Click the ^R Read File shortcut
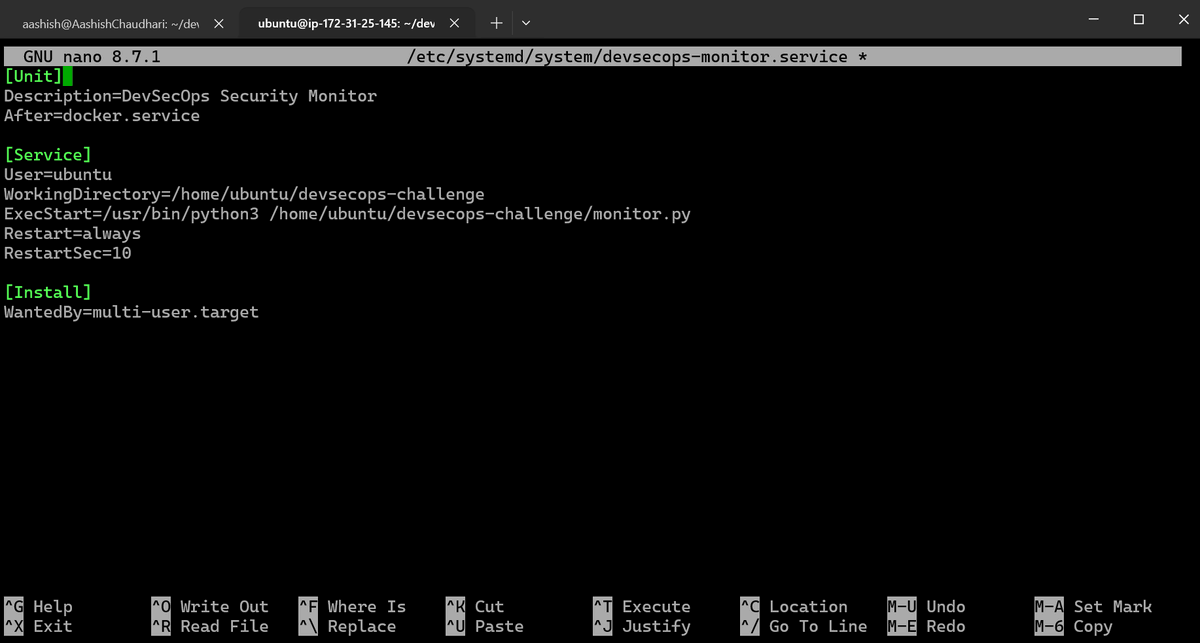The image size is (1200, 643). click(210, 627)
